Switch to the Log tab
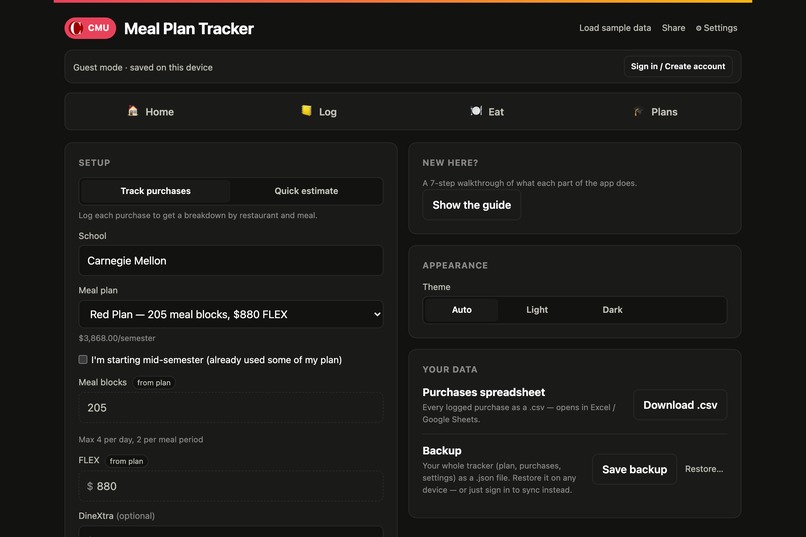The height and width of the screenshot is (537, 806). 319,112
